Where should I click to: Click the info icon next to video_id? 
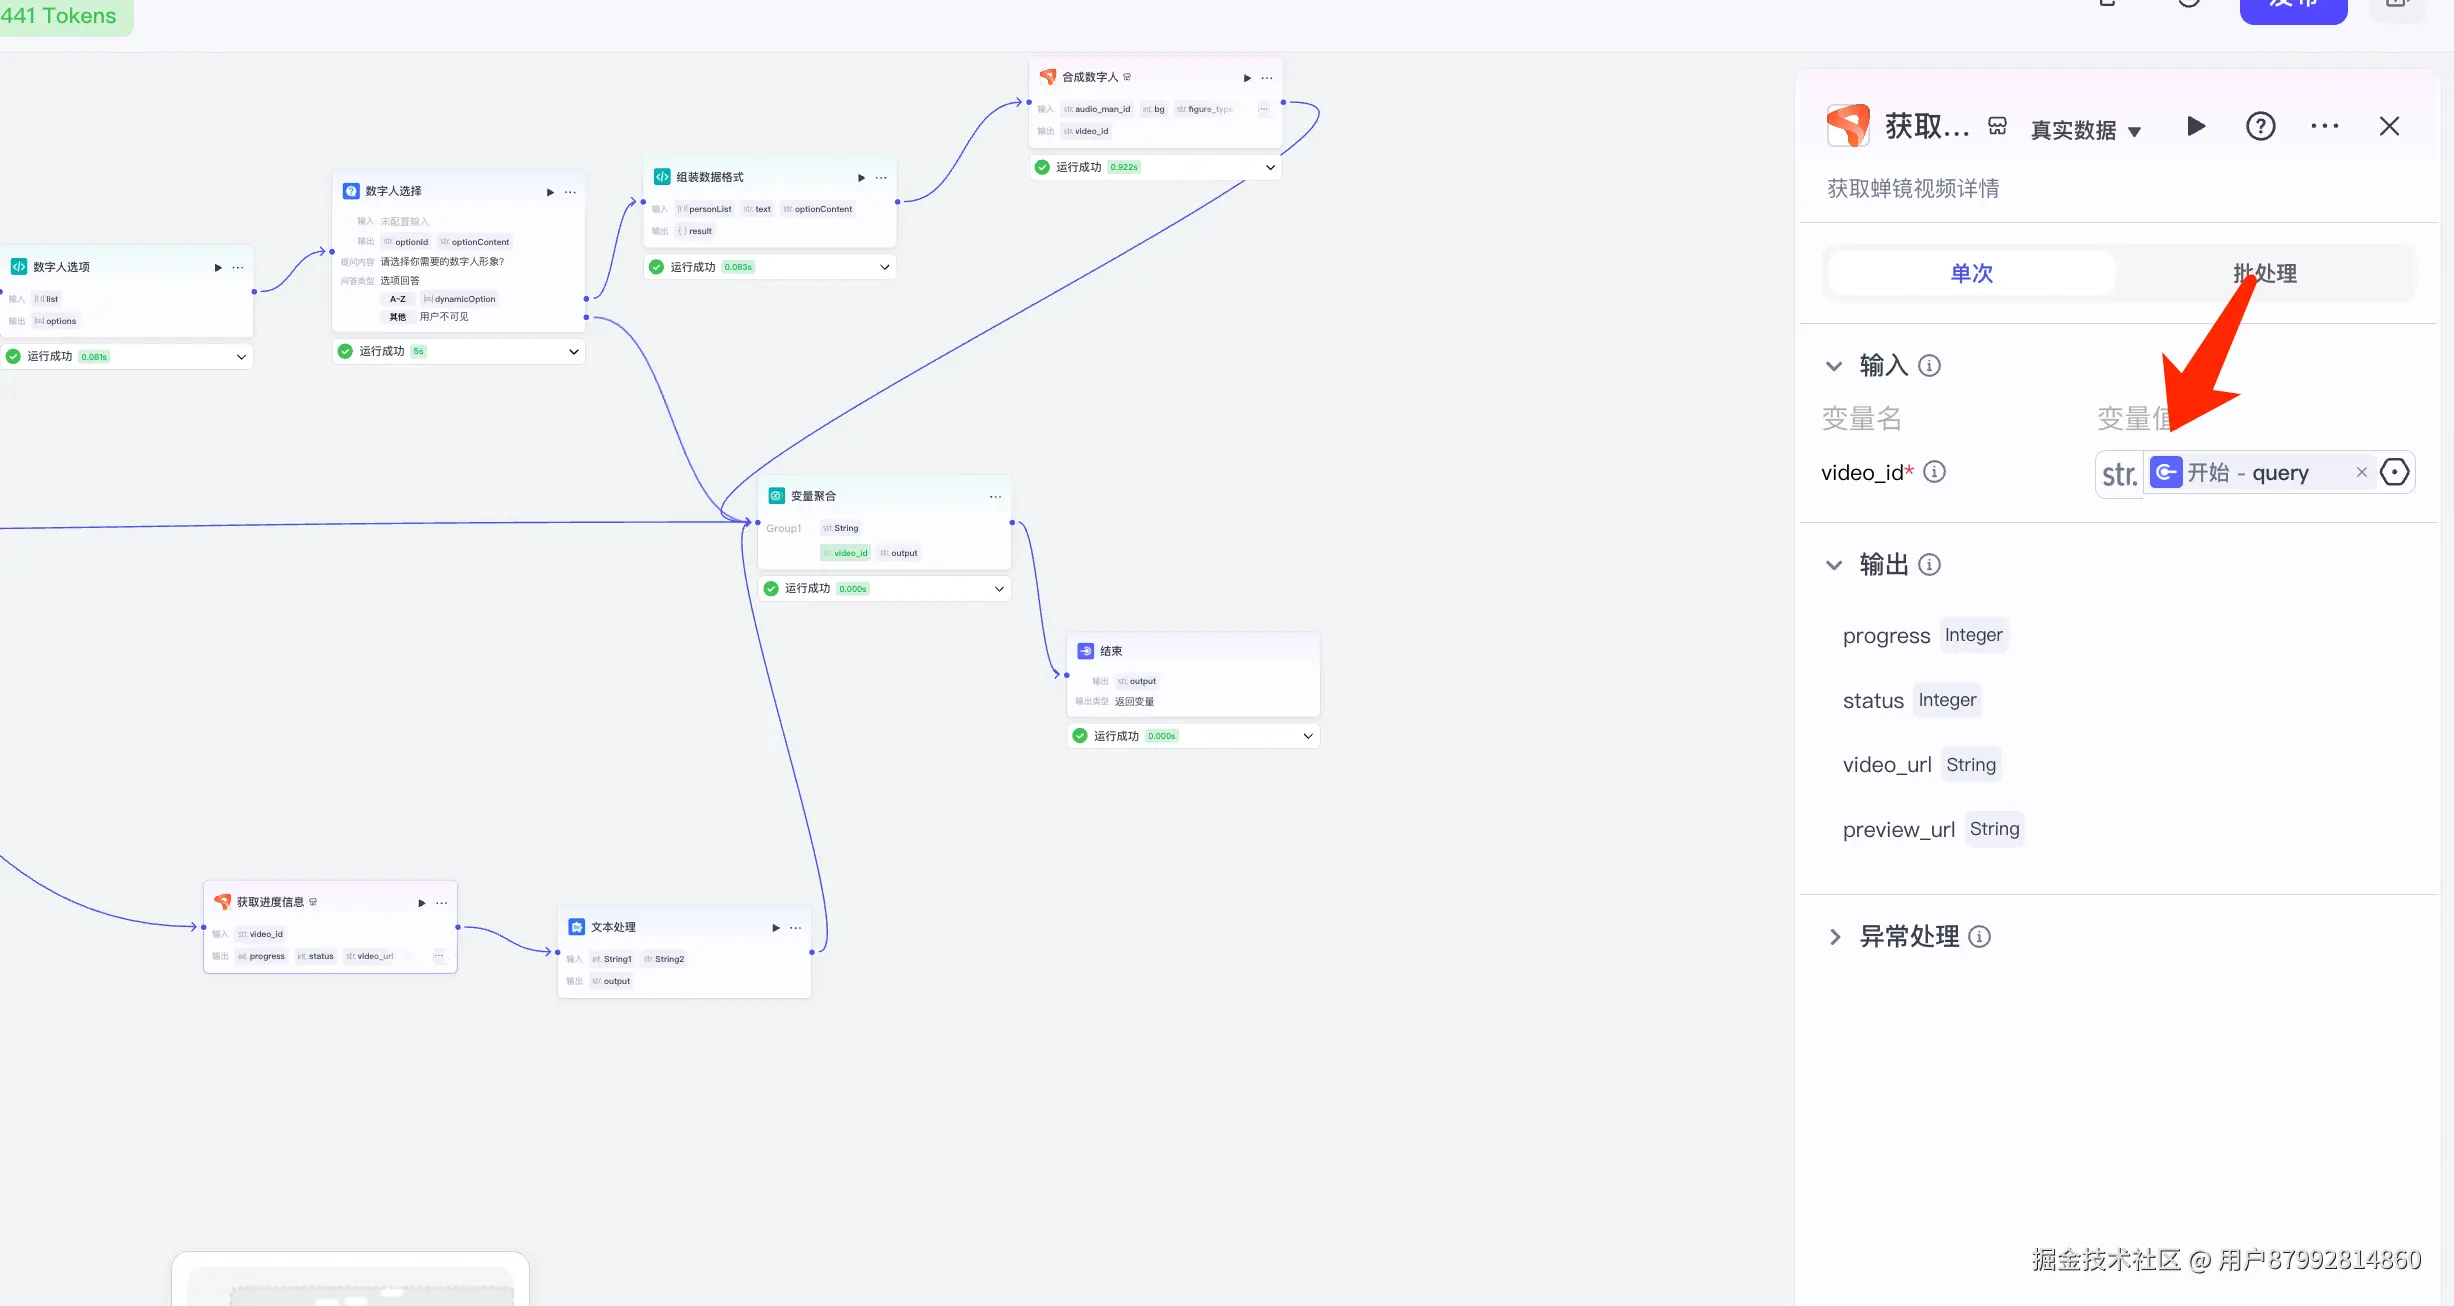click(x=1935, y=472)
